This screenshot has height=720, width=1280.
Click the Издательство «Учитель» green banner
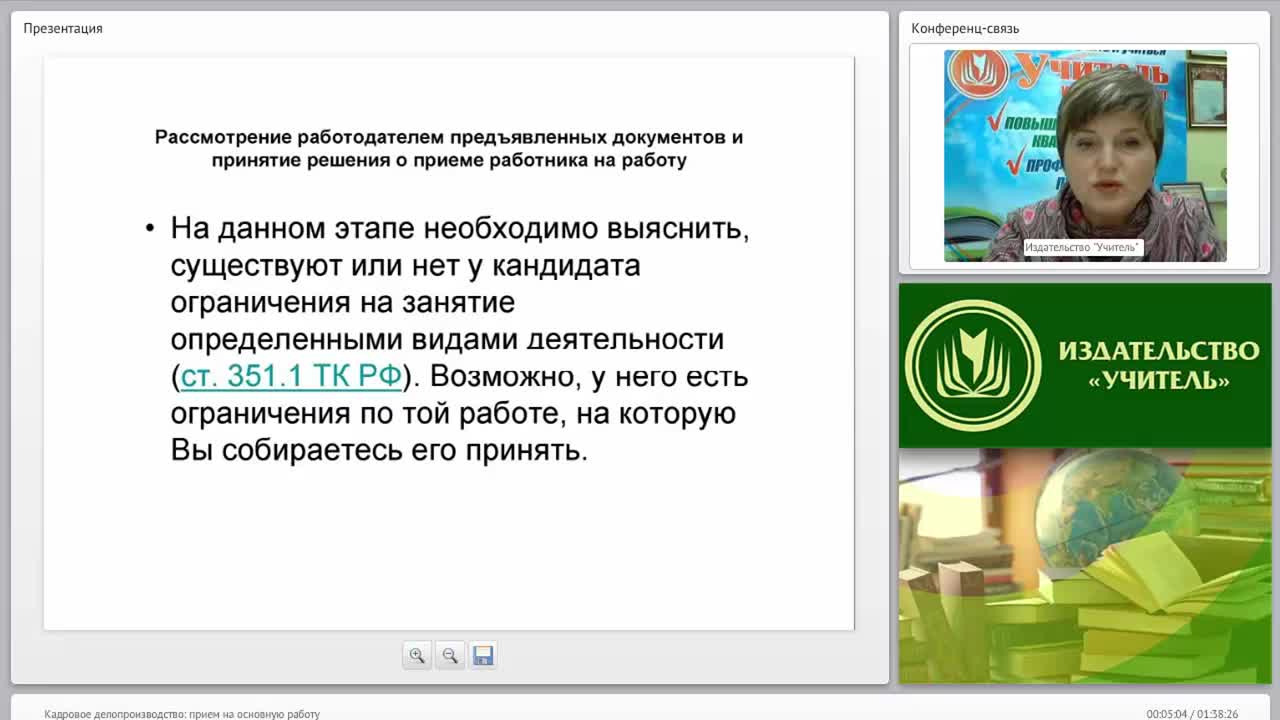(1085, 366)
